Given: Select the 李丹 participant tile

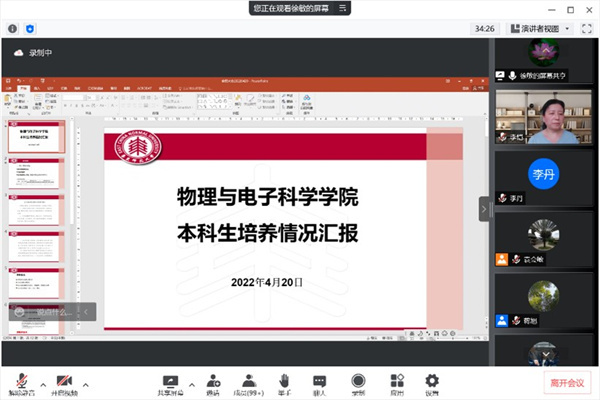Looking at the screenshot, I should coord(541,172).
